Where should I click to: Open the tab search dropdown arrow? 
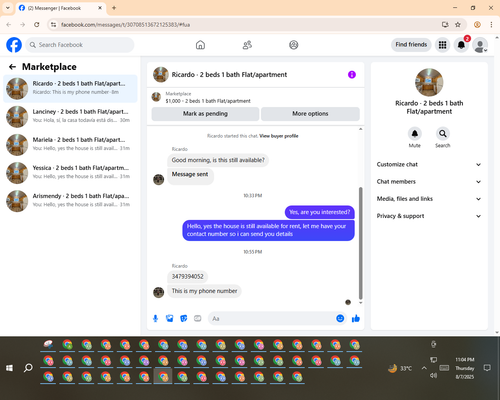pyautogui.click(x=8, y=8)
